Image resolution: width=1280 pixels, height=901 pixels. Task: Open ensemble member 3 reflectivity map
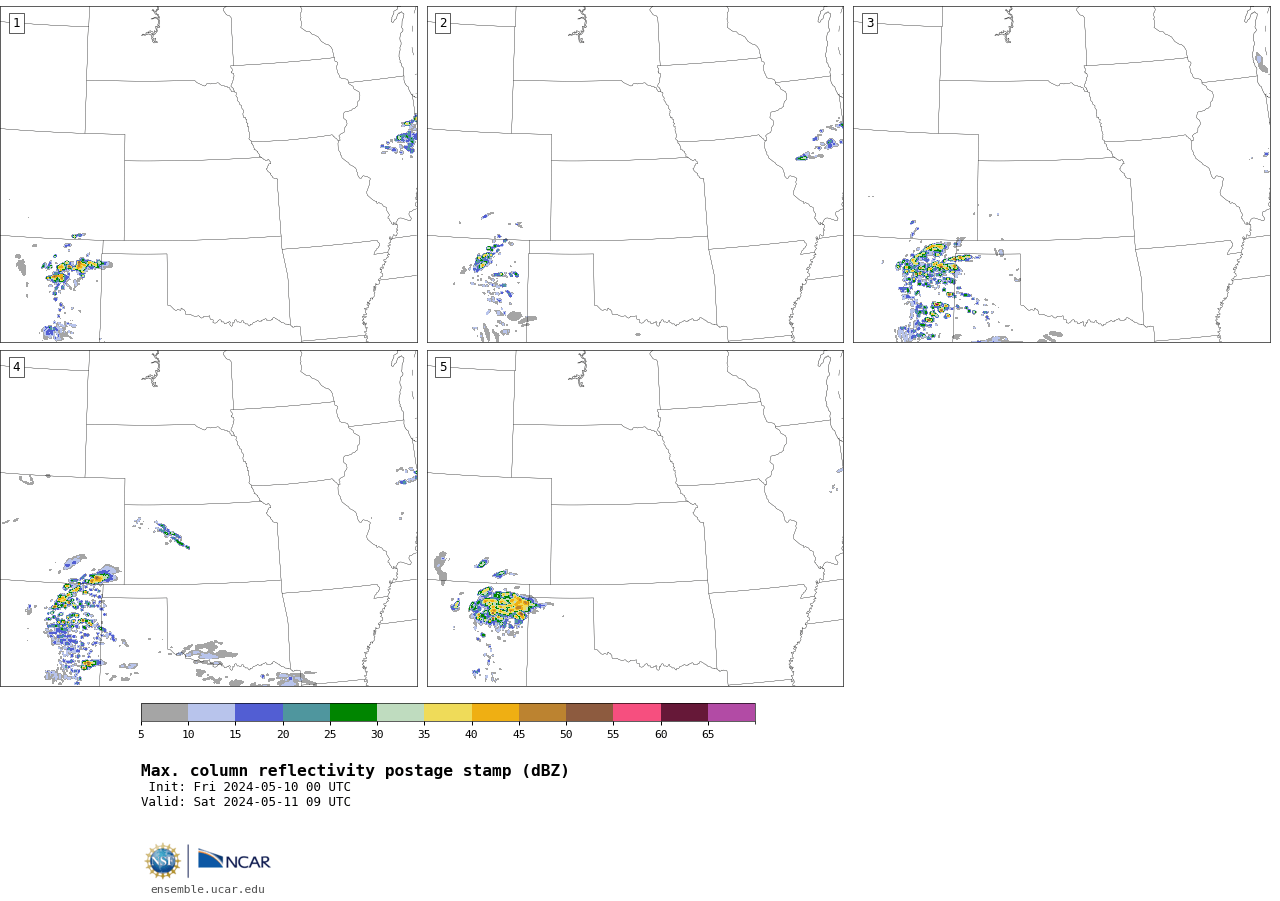click(x=1061, y=174)
